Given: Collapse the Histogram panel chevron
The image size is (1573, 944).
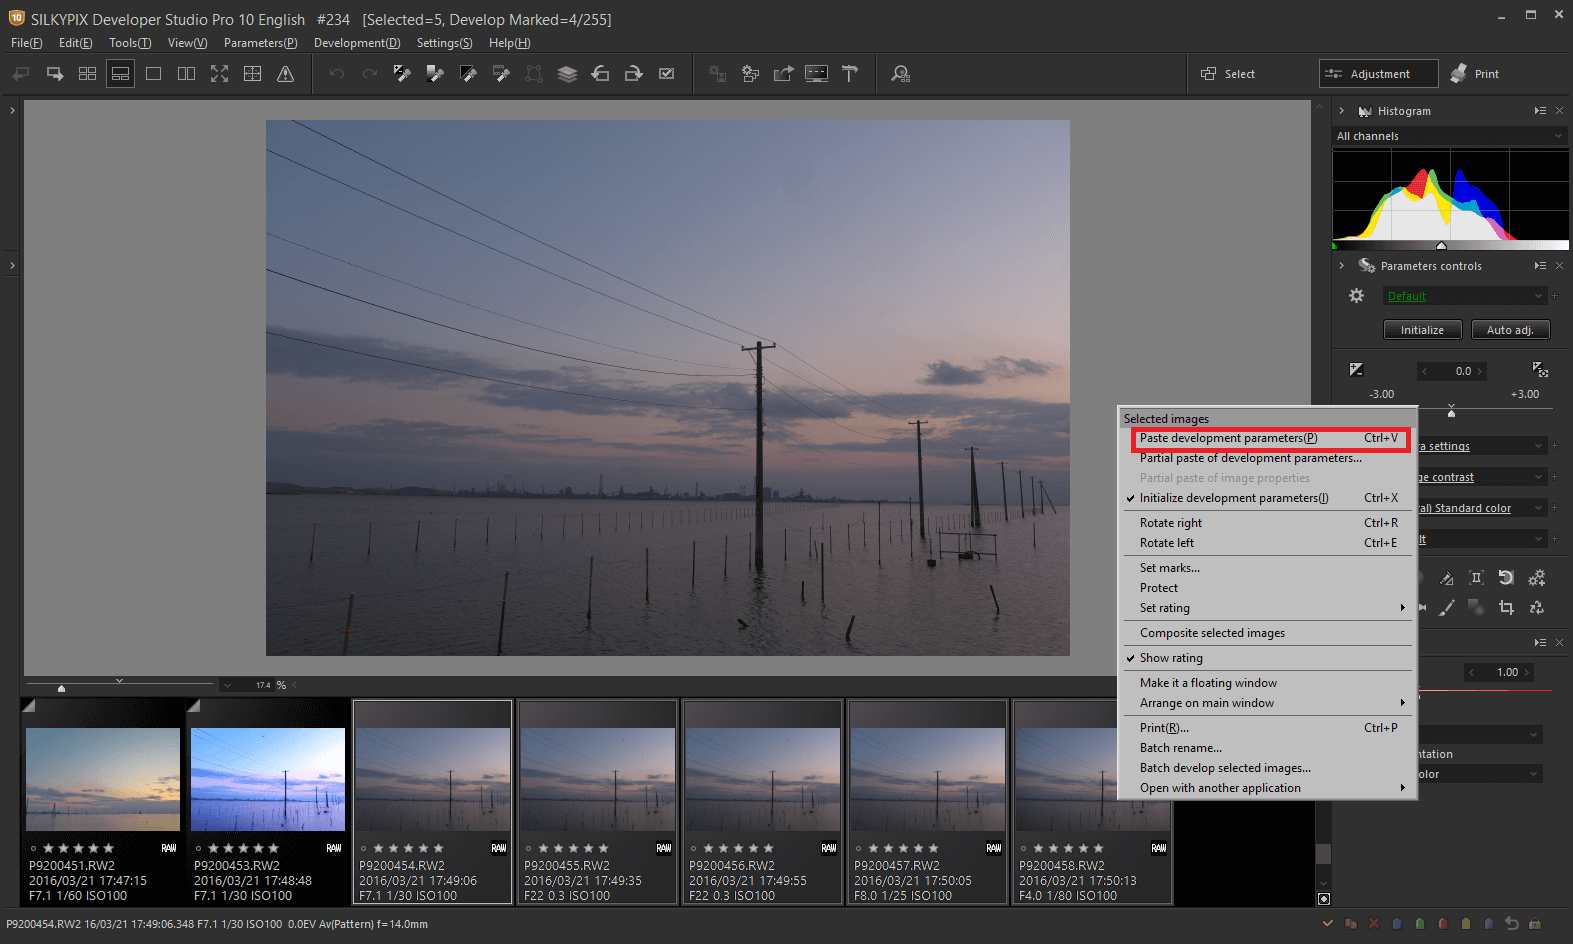Looking at the screenshot, I should (1341, 111).
